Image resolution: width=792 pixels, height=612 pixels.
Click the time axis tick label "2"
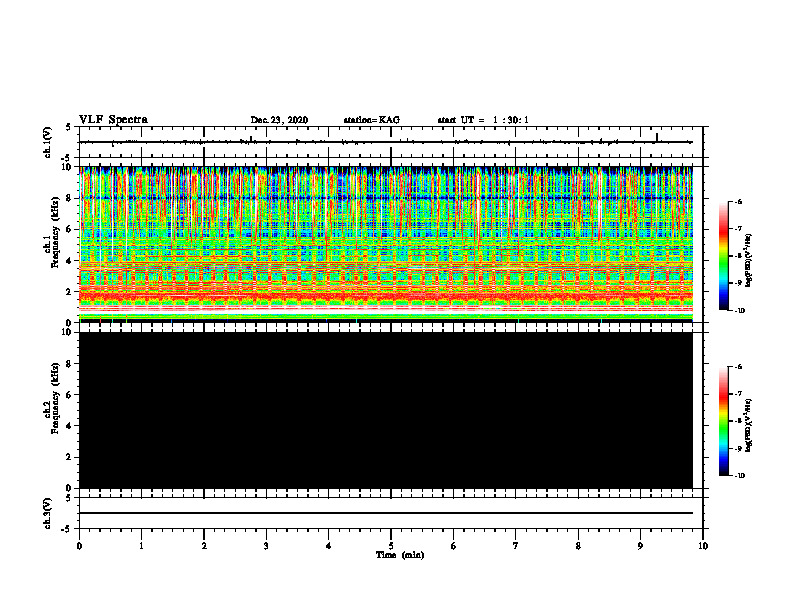204,546
